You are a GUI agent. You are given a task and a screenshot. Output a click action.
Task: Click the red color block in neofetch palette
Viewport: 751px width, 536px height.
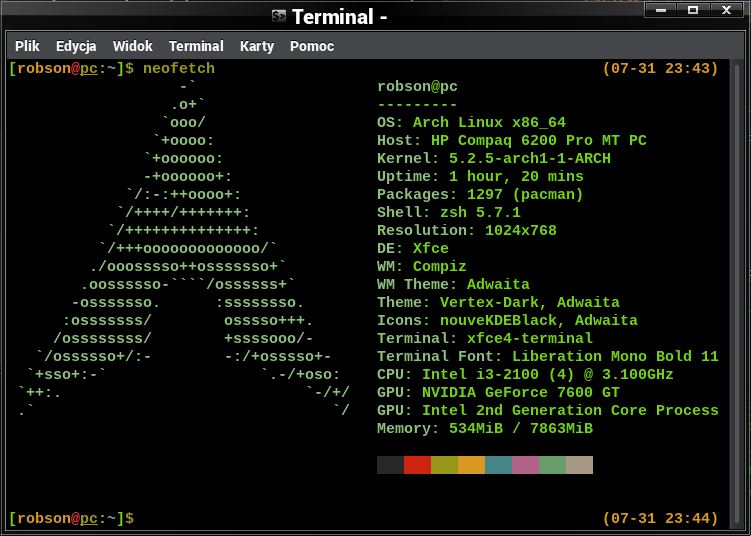[417, 465]
